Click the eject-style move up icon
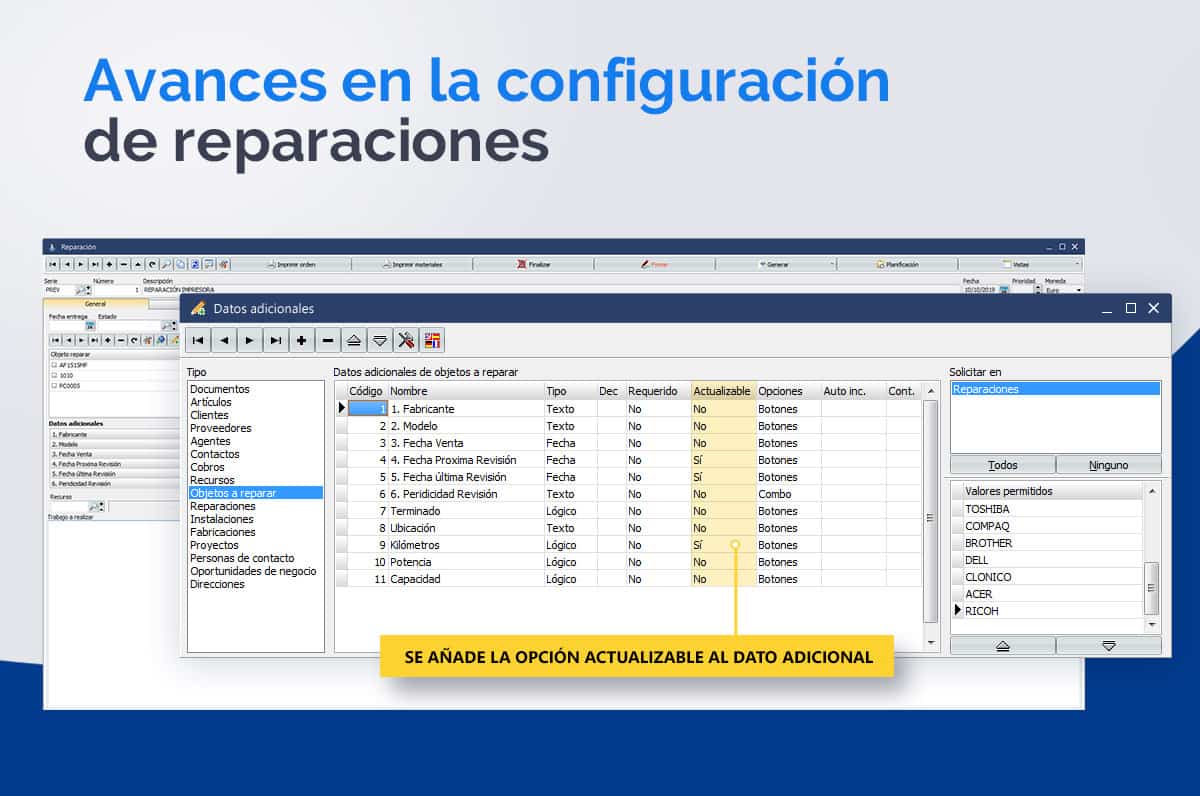Viewport: 1200px width, 796px height. click(354, 340)
